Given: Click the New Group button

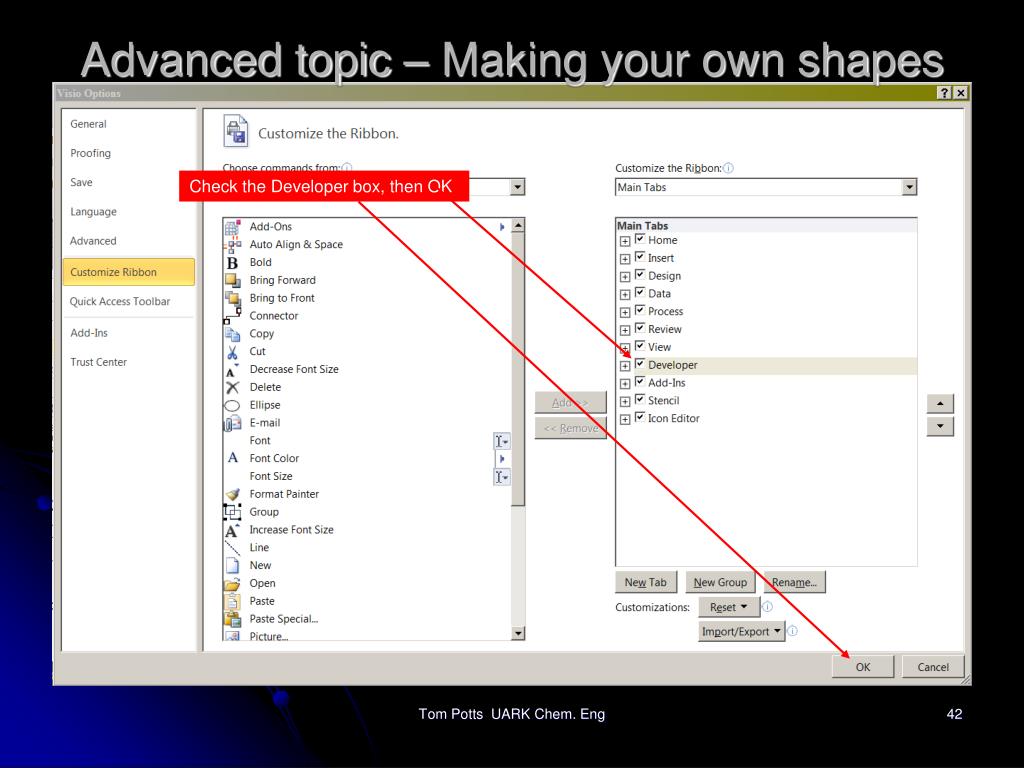Looking at the screenshot, I should (720, 583).
